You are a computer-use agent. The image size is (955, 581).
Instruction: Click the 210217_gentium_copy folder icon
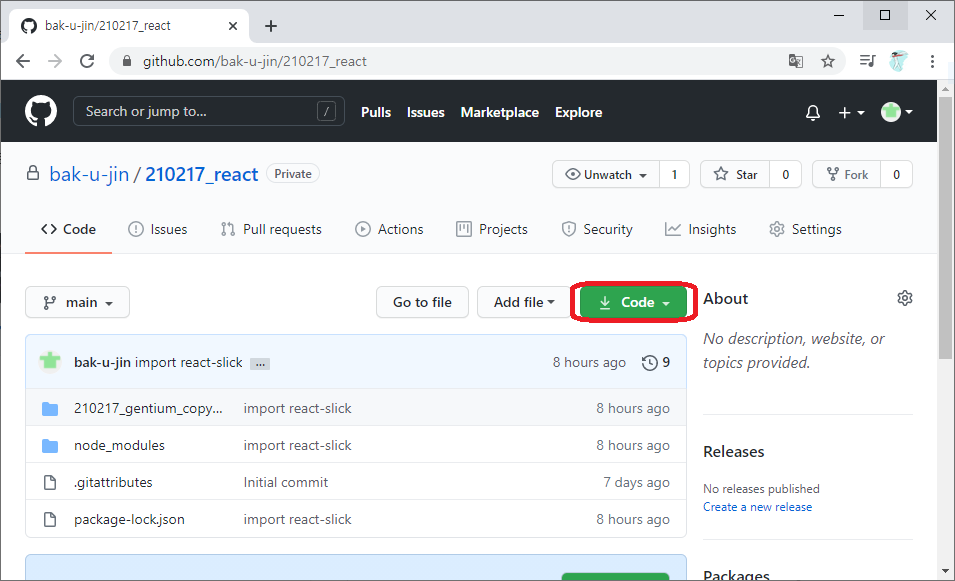50,409
